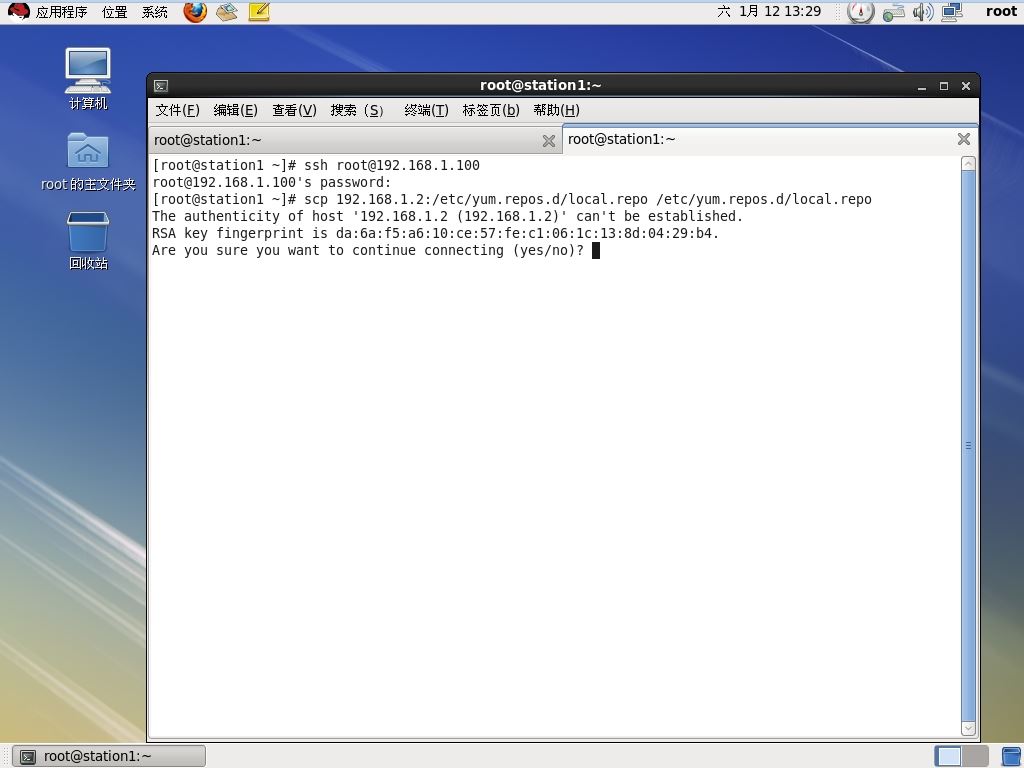Close the second terminal tab
Viewport: 1024px width, 768px height.
click(964, 138)
